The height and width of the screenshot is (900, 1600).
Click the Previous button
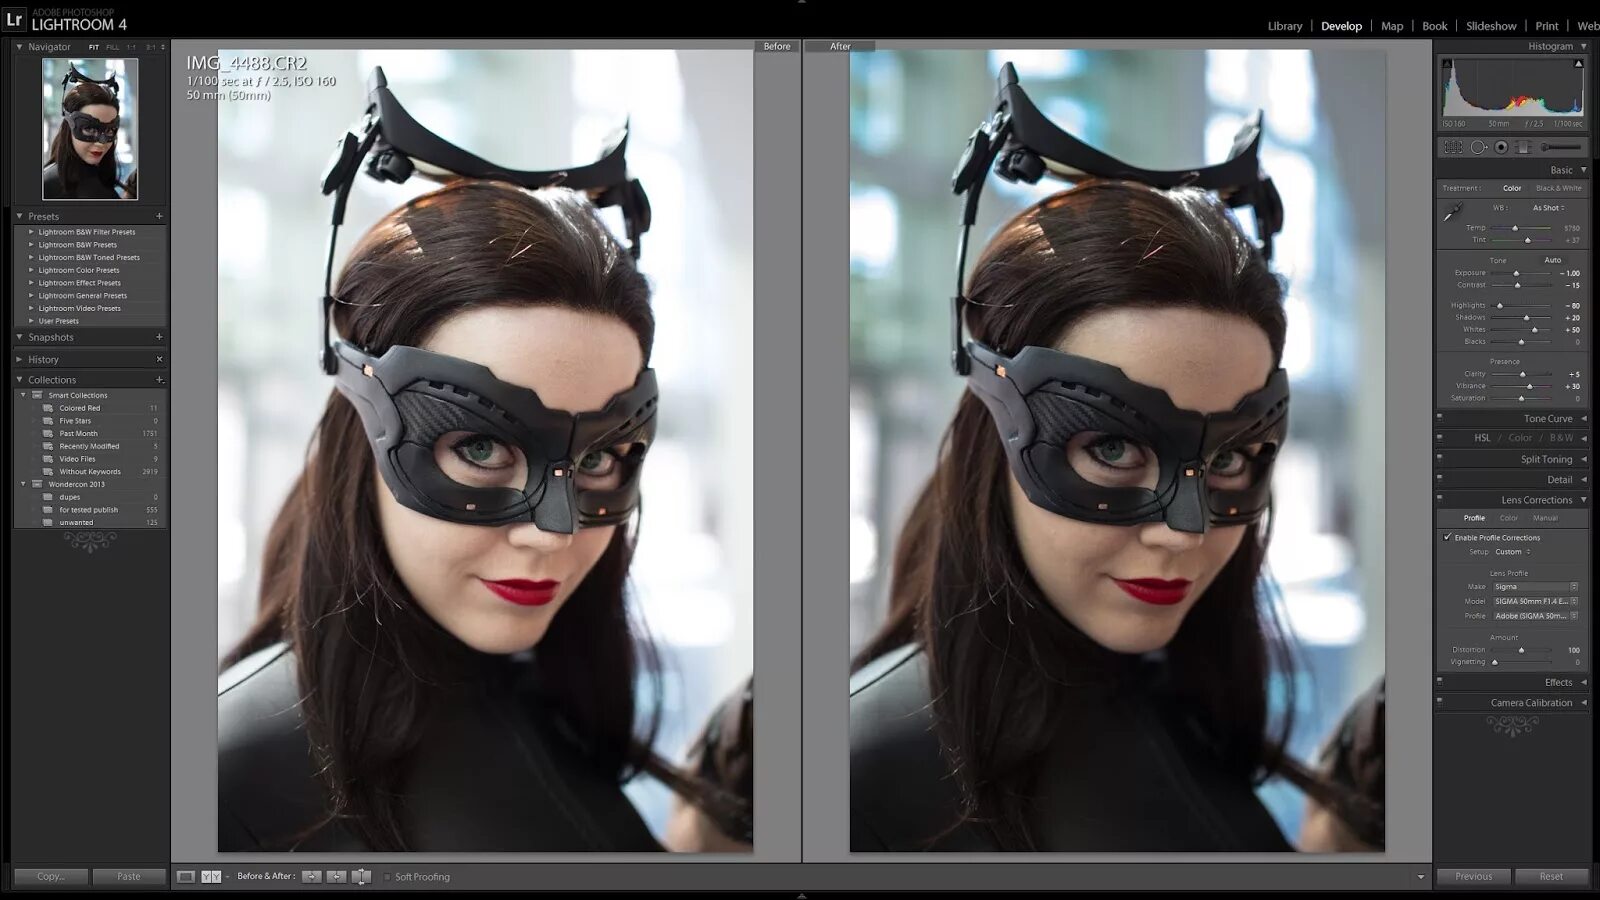pyautogui.click(x=1473, y=877)
